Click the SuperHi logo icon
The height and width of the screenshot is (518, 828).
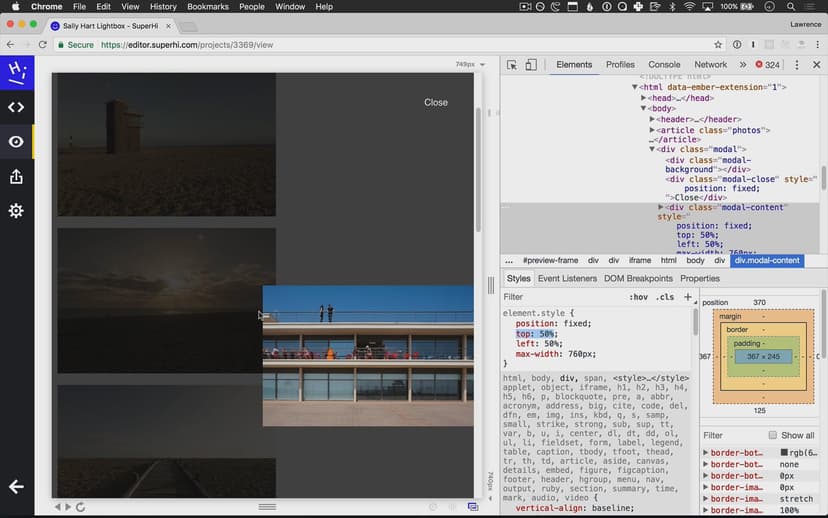[16, 72]
